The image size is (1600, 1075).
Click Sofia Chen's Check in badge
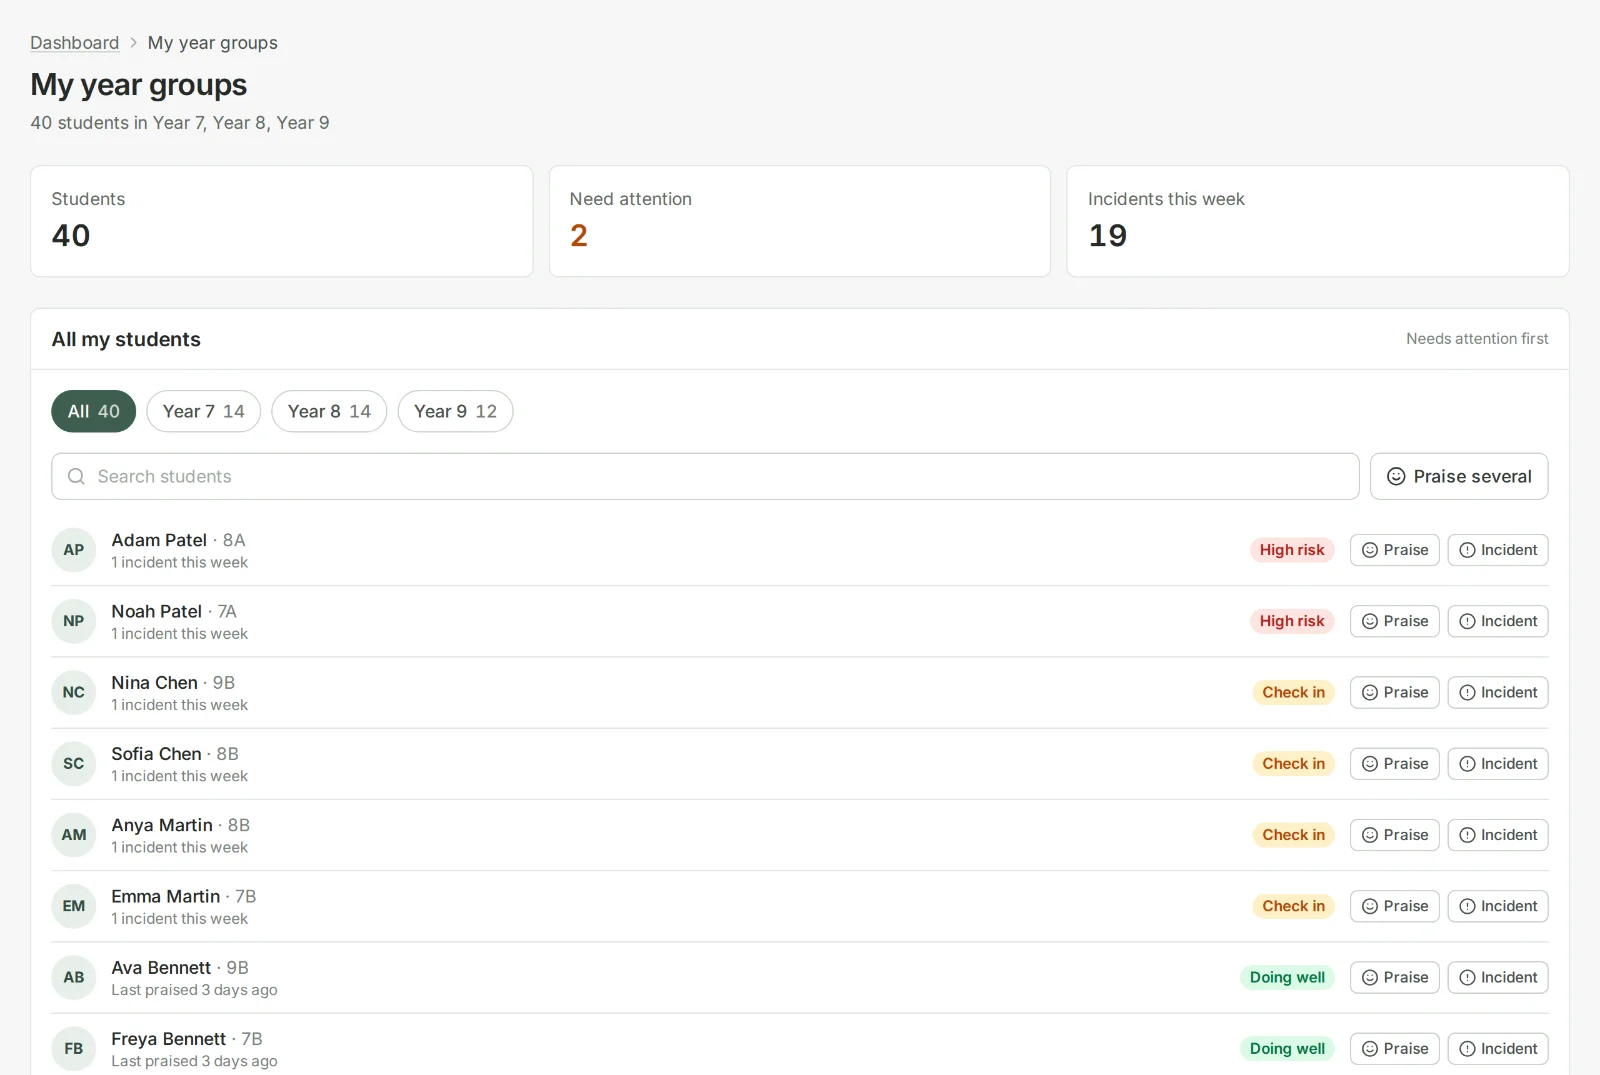click(1293, 764)
